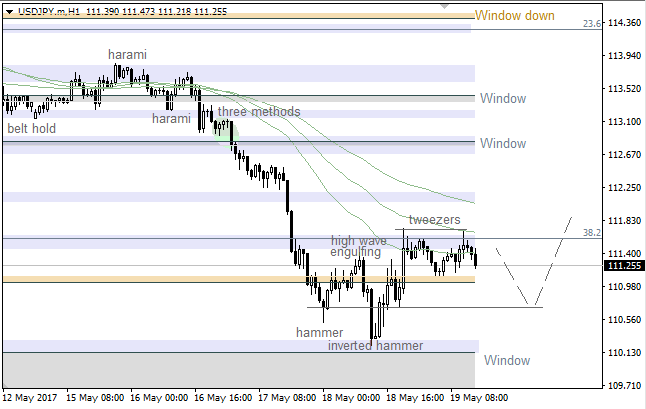This screenshot has height=409, width=646.
Task: Click the triangle arrow before USDJPY.m,H1 title
Action: [x=7, y=9]
